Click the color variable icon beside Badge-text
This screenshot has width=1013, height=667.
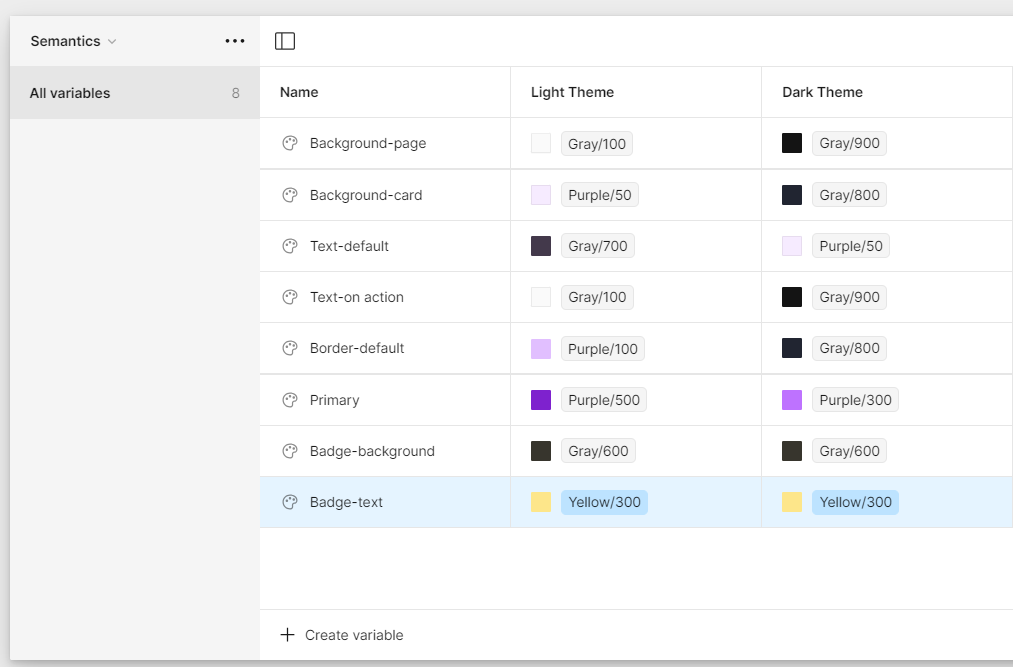coord(289,502)
